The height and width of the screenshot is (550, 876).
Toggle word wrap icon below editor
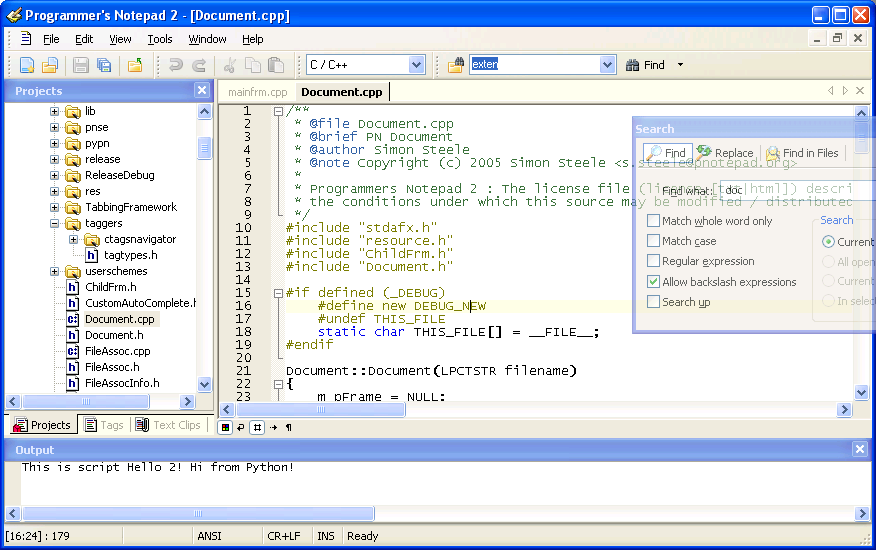point(241,427)
